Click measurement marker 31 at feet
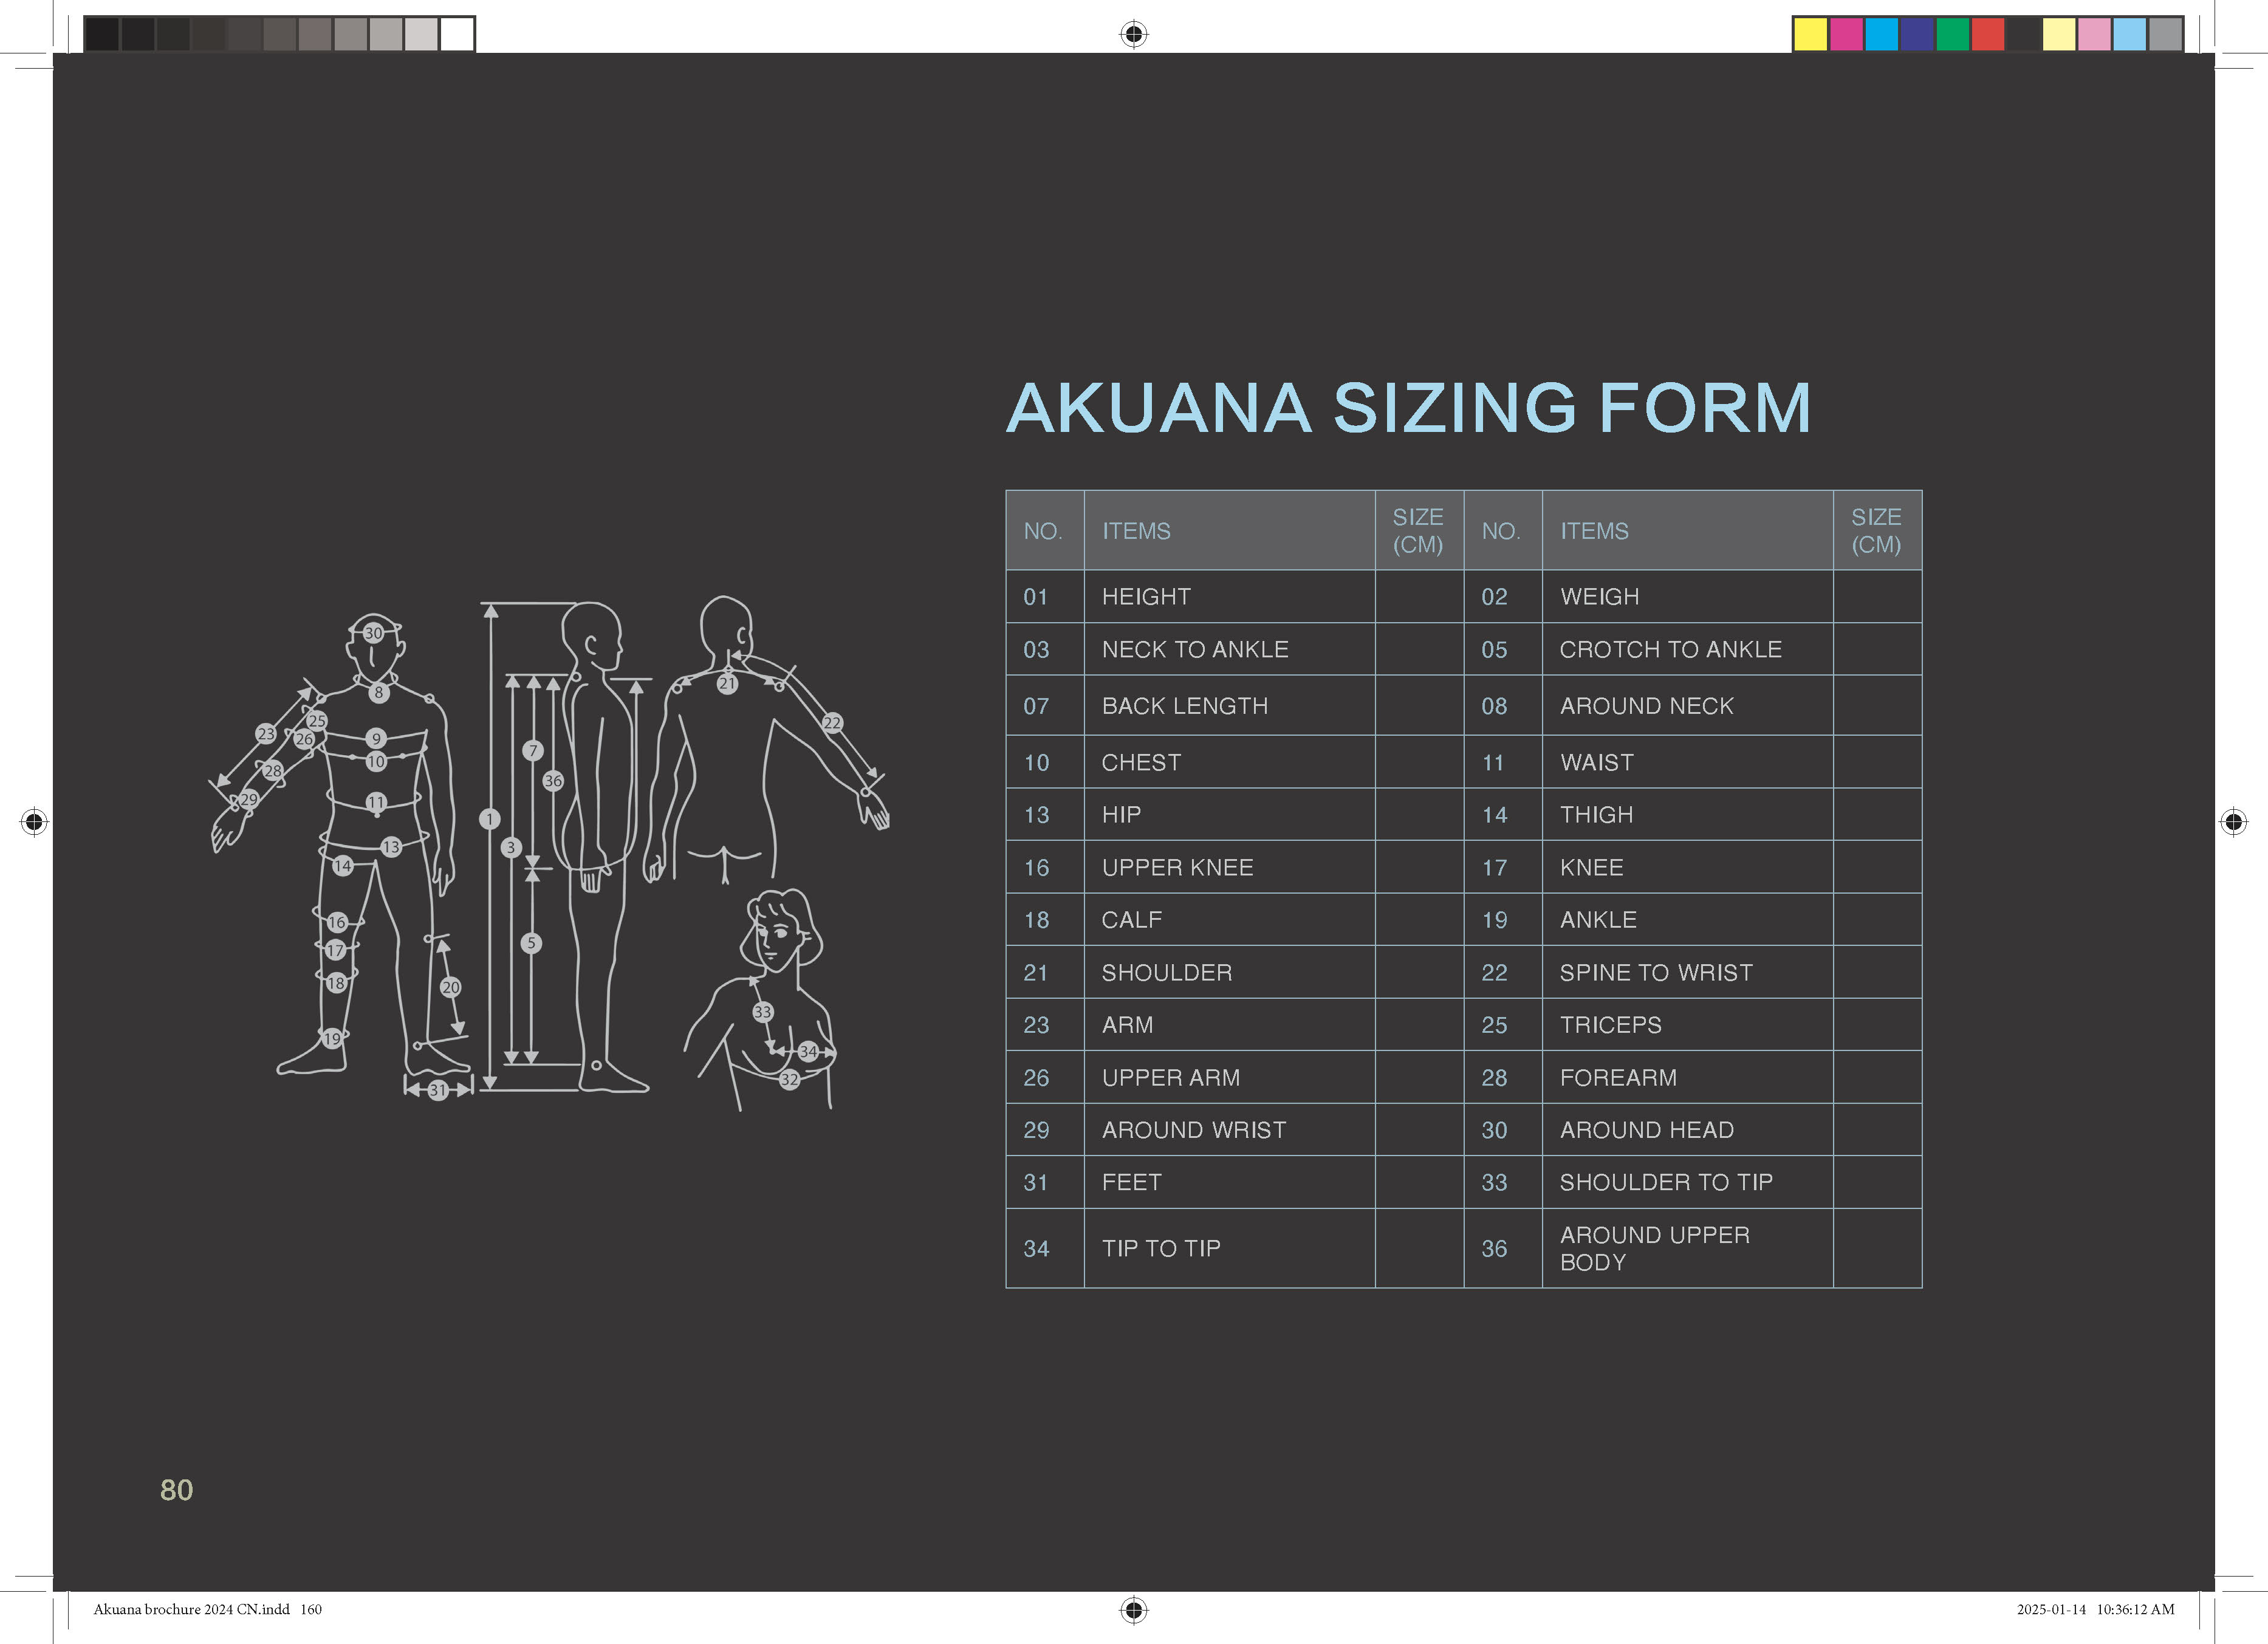Image resolution: width=2268 pixels, height=1644 pixels. [x=438, y=1090]
